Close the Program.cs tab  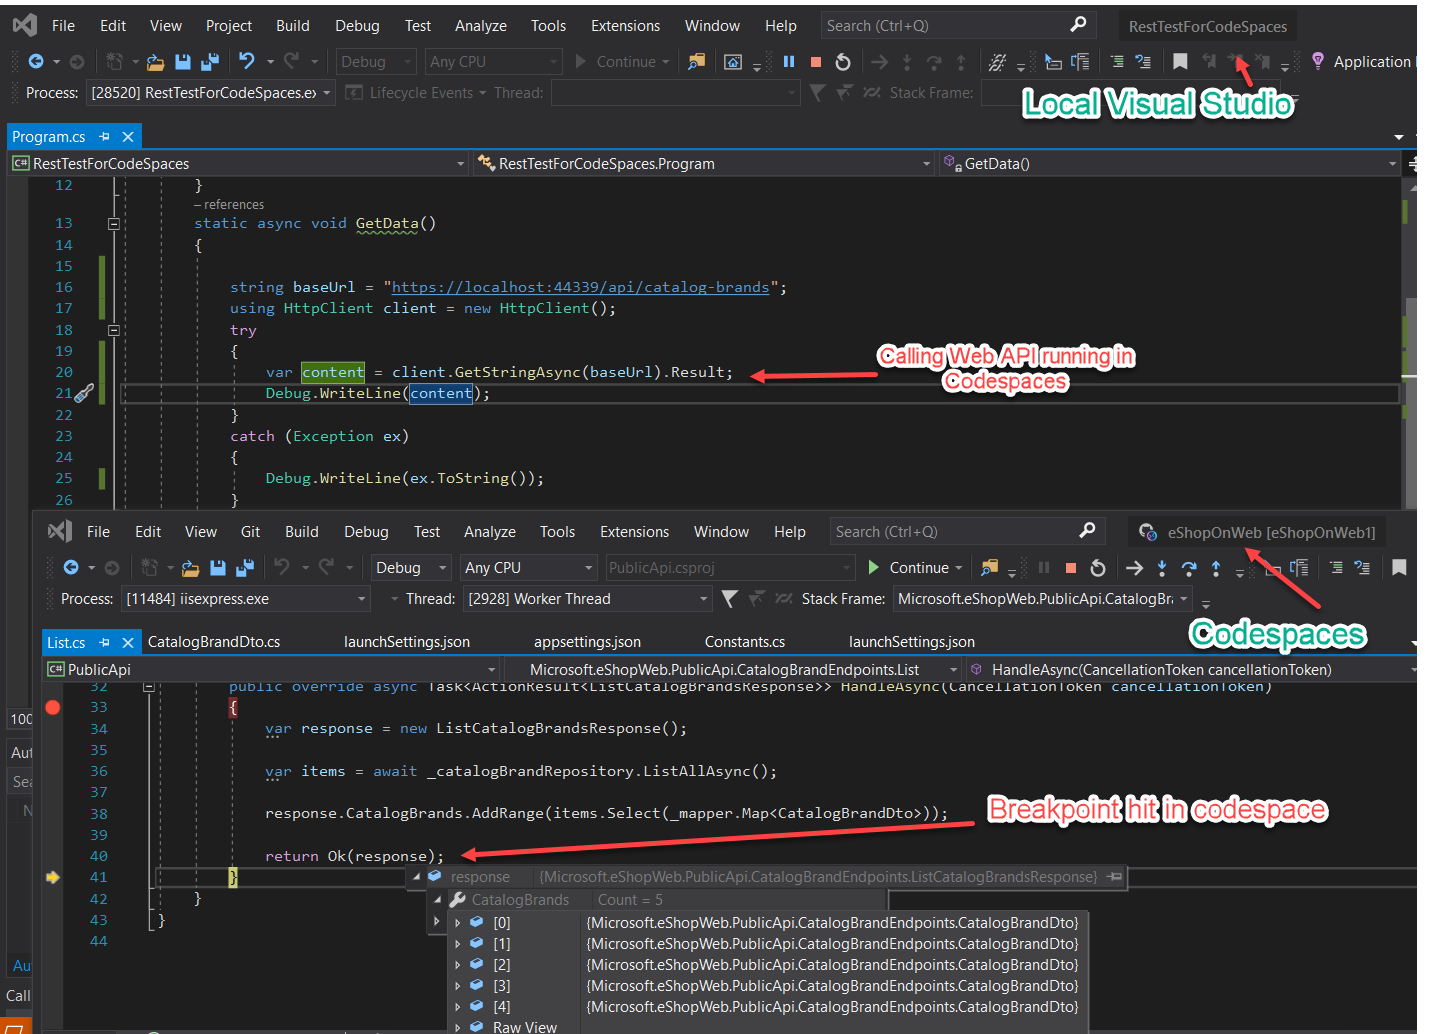coord(128,136)
